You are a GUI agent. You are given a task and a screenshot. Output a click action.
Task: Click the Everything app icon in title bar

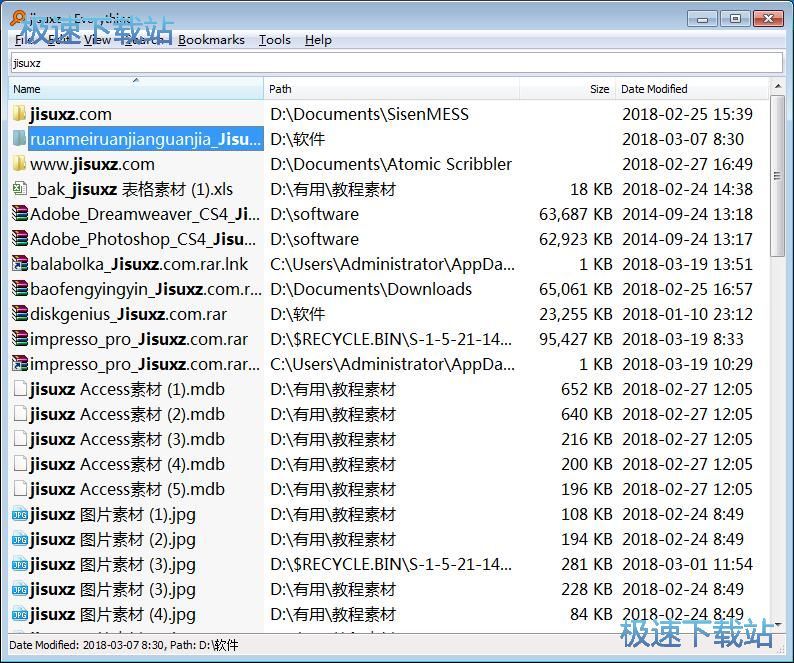pos(16,17)
